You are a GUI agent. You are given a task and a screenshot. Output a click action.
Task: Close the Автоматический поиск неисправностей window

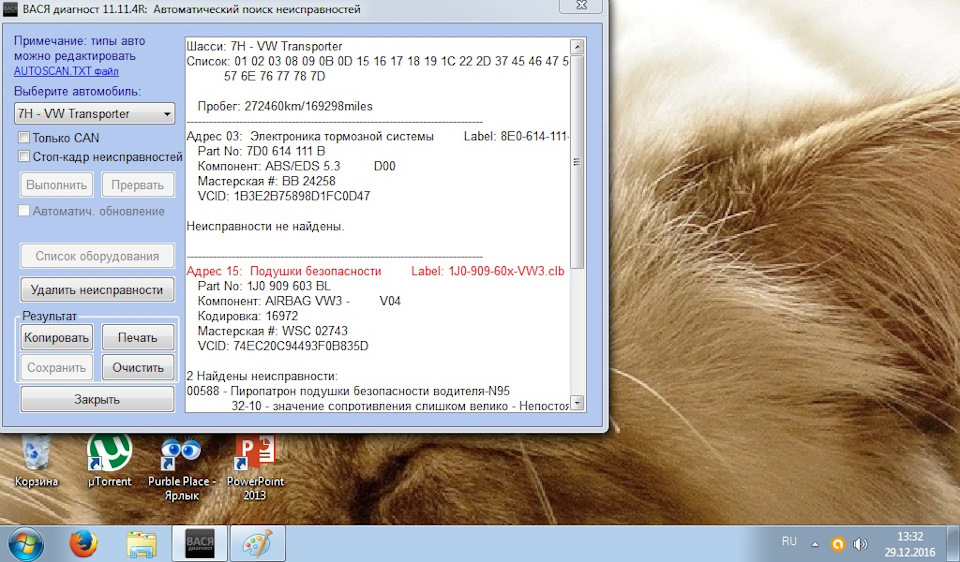(581, 5)
